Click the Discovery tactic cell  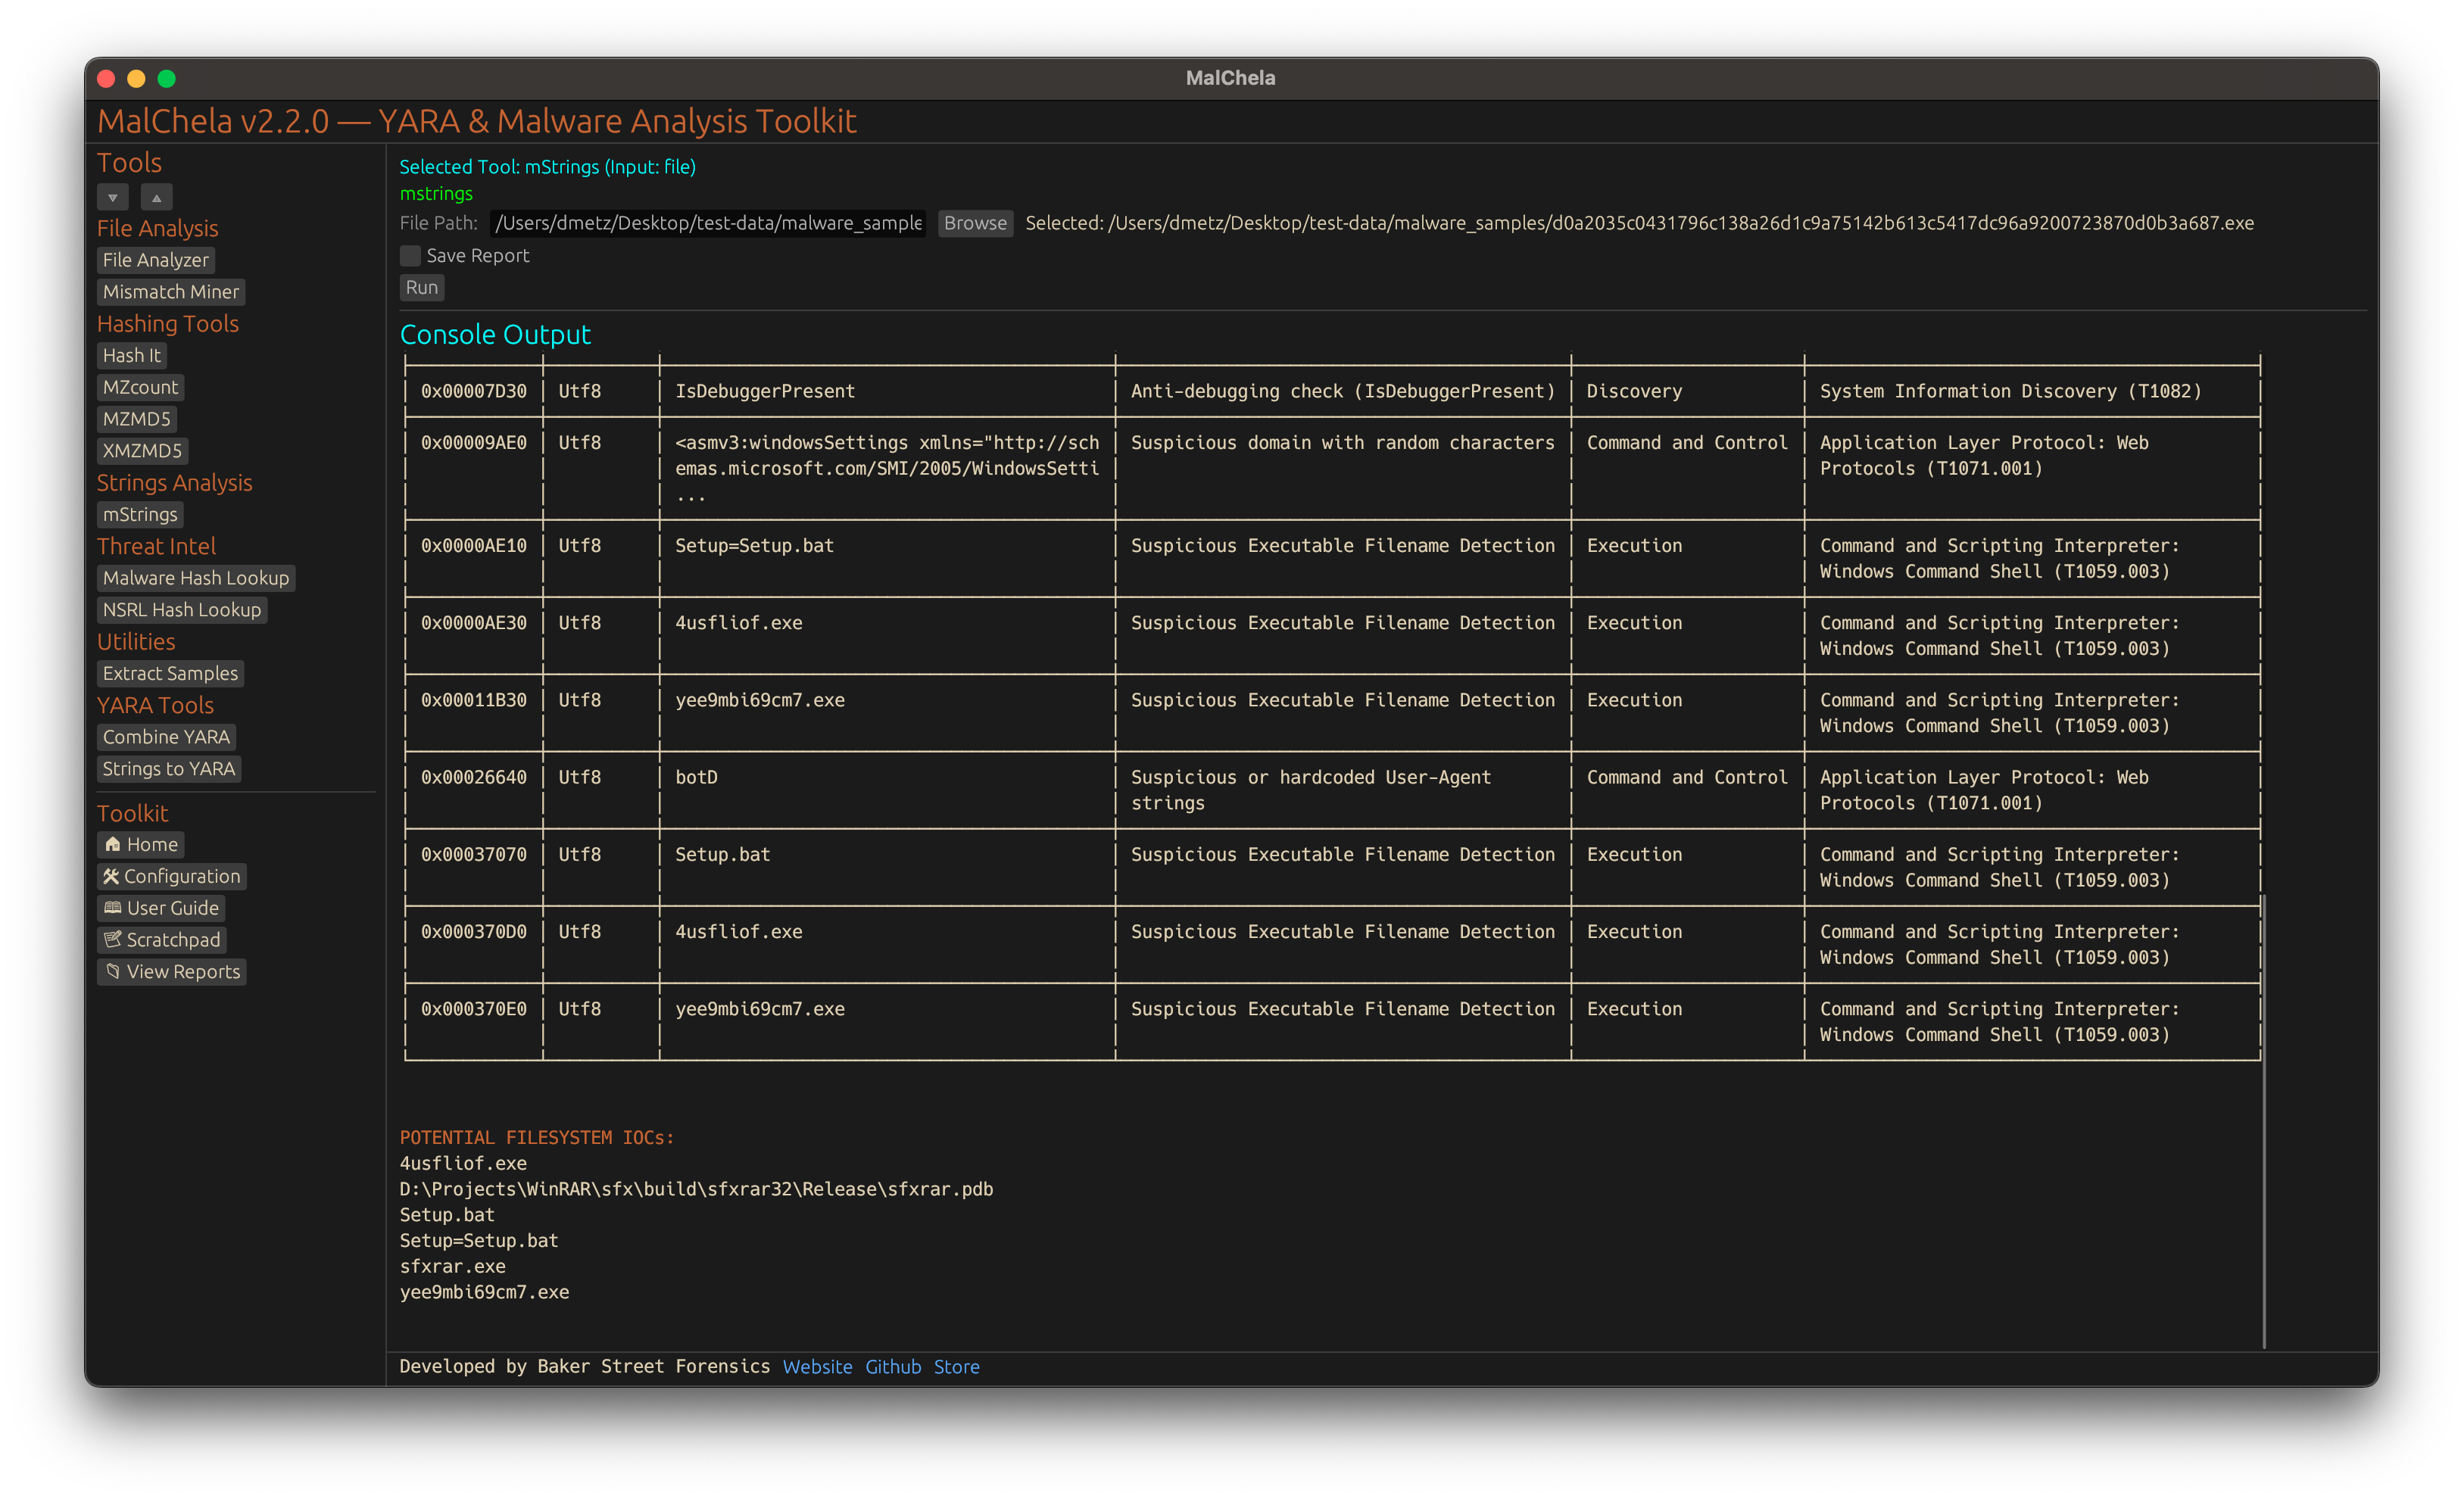(x=1634, y=391)
